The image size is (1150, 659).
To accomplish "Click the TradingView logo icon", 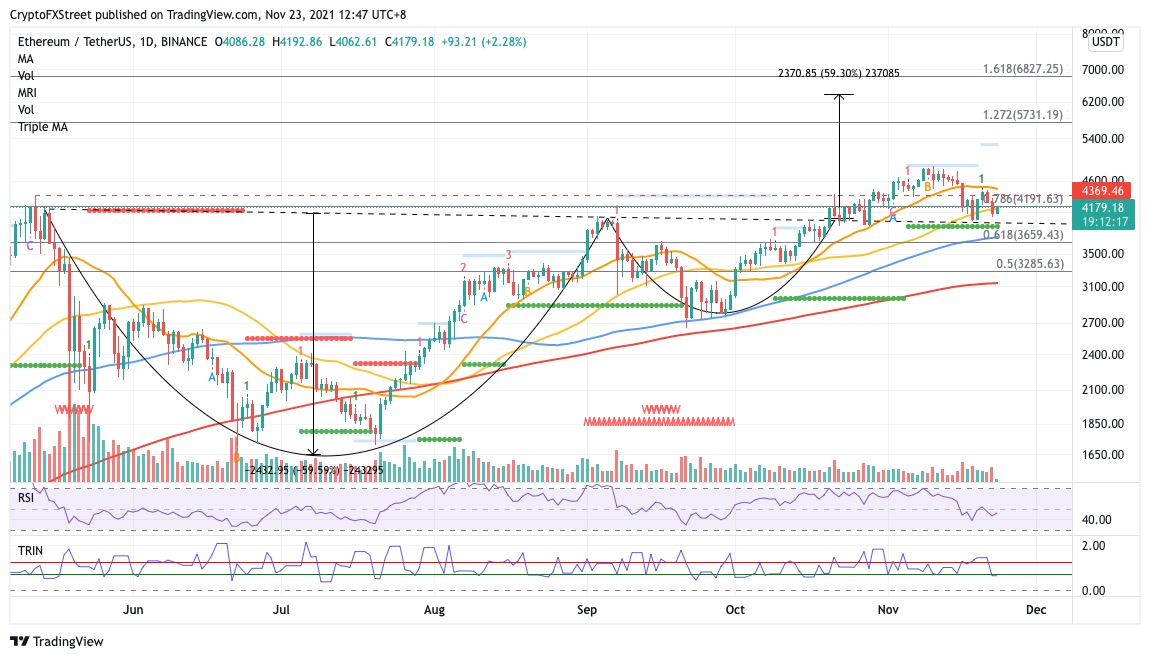I will 20,641.
